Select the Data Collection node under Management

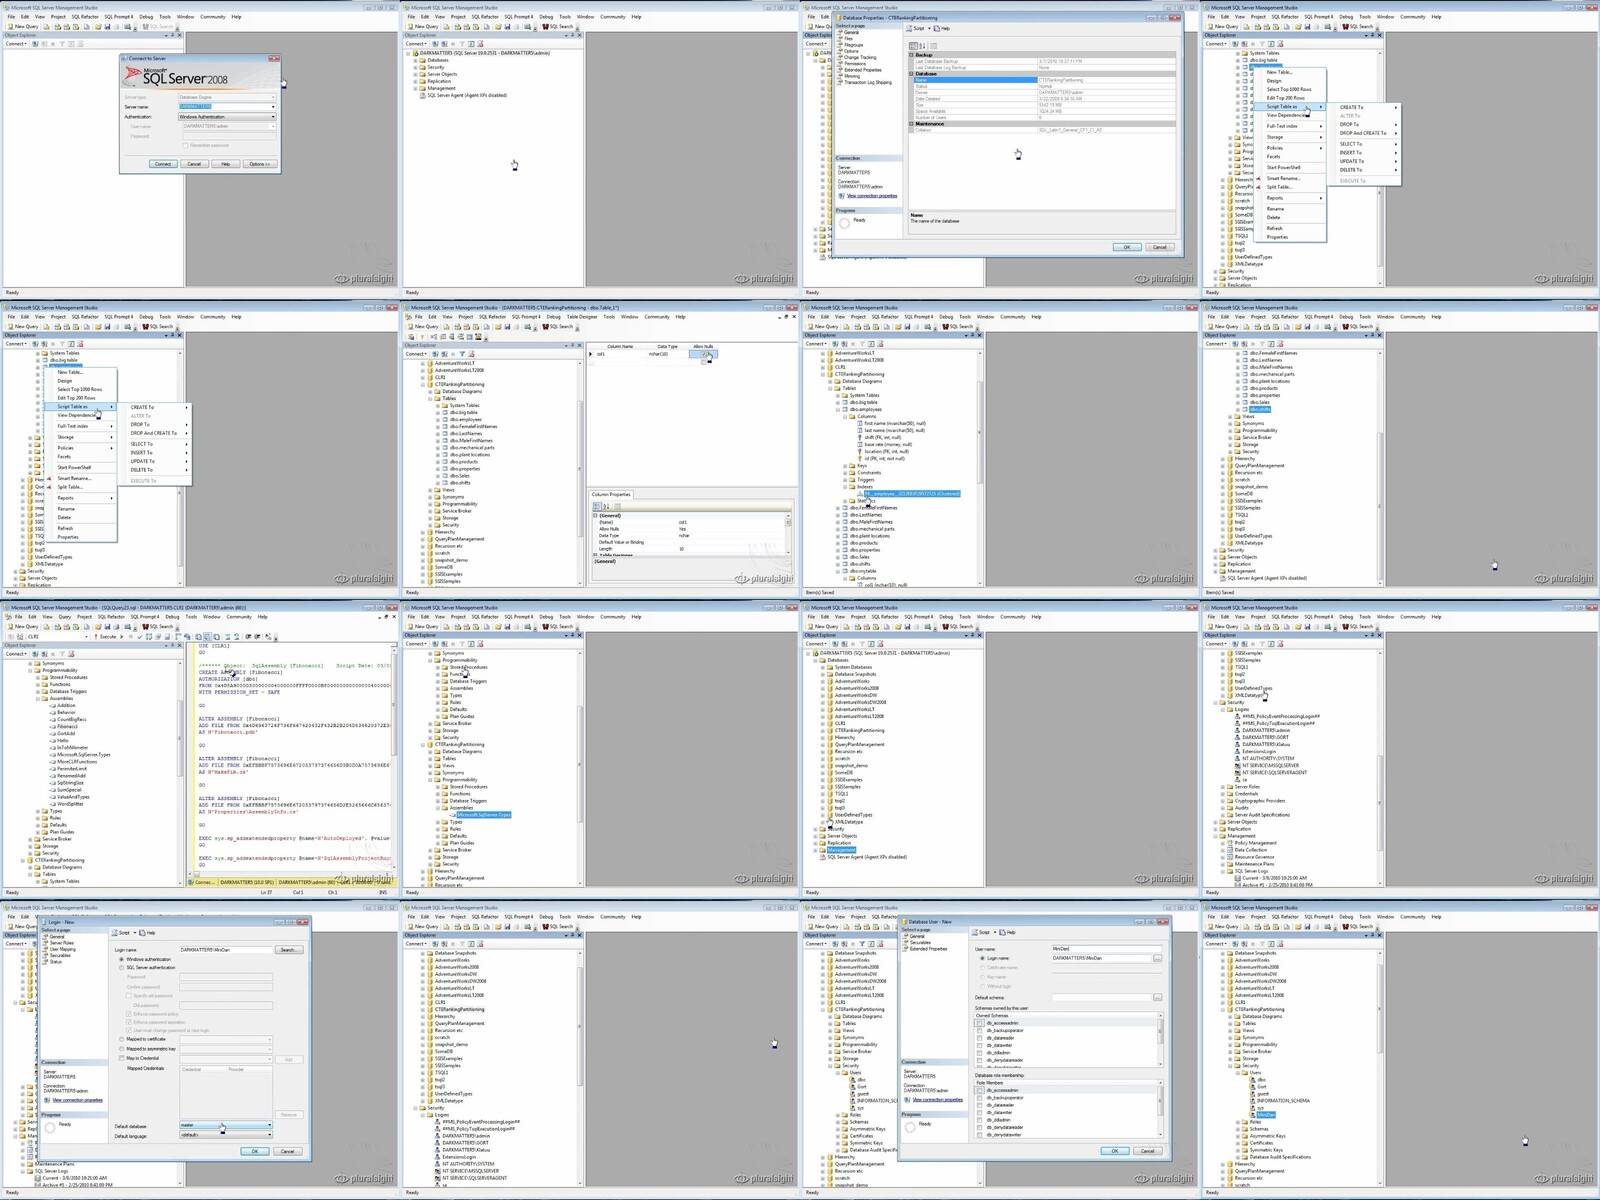(x=1250, y=850)
